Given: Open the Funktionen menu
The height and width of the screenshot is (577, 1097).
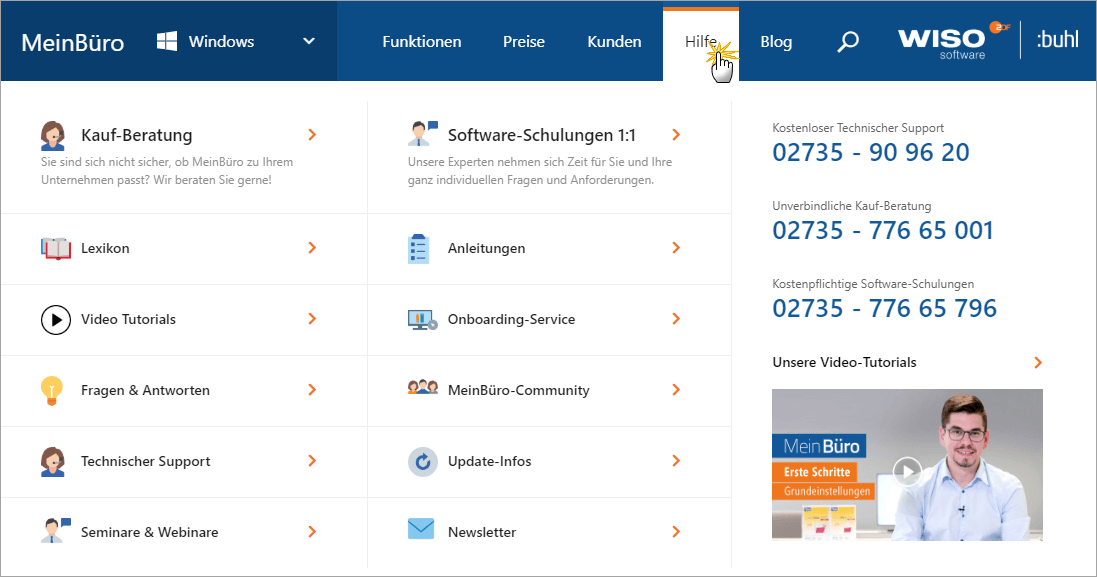Looking at the screenshot, I should pos(422,42).
